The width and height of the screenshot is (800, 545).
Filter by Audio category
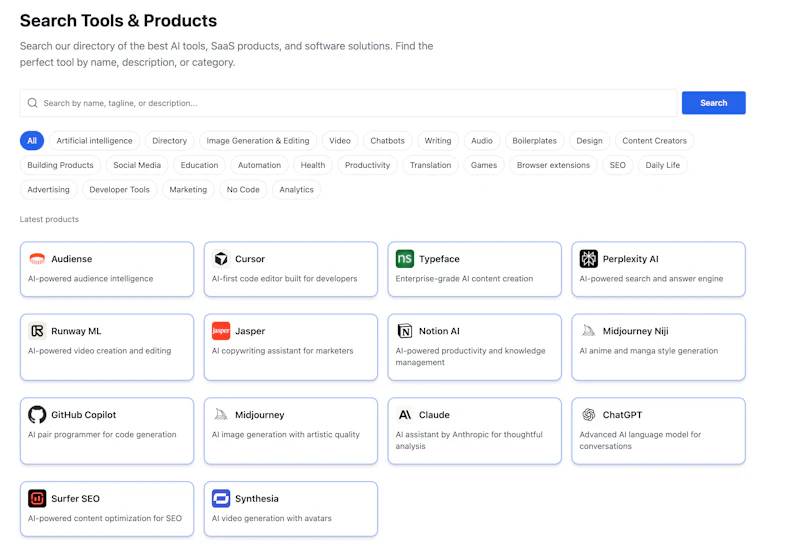[x=482, y=141]
